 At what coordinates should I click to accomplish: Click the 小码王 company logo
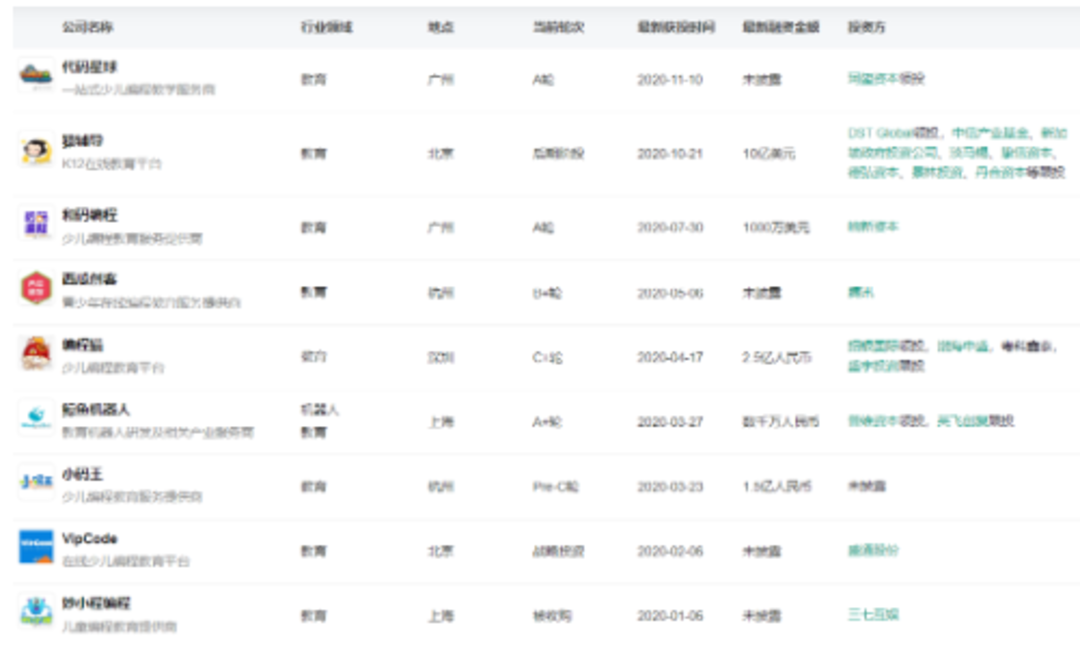click(x=36, y=482)
